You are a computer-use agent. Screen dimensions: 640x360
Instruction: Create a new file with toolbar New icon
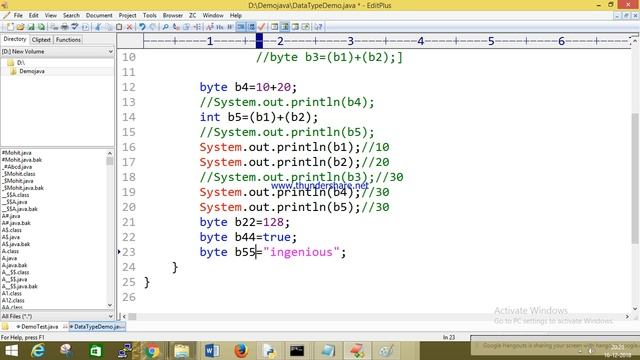pos(10,27)
